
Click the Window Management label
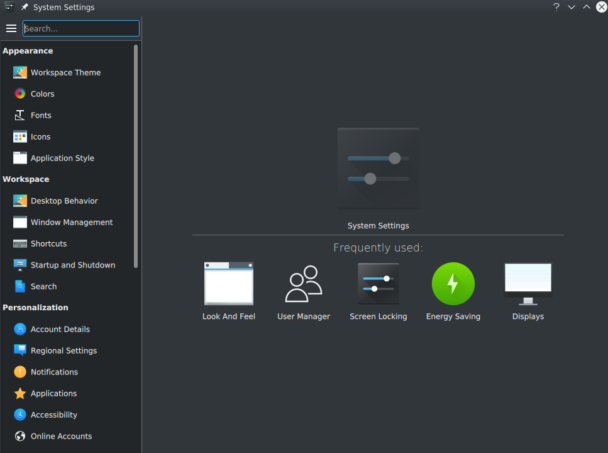(72, 222)
